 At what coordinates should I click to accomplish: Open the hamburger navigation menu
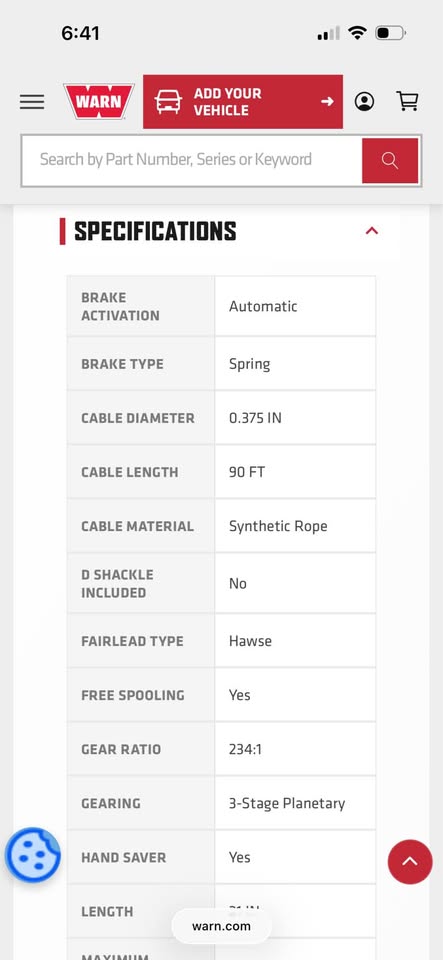click(x=32, y=102)
